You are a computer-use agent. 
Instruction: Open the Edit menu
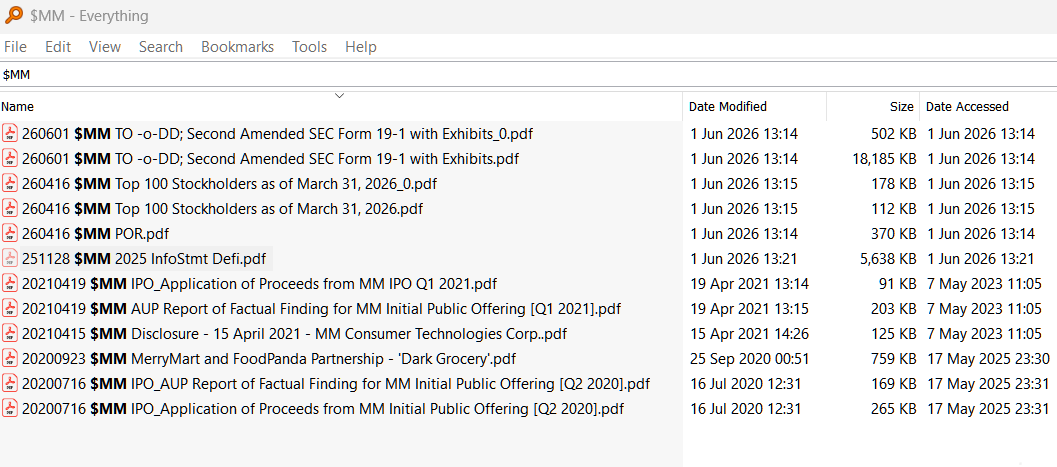58,46
